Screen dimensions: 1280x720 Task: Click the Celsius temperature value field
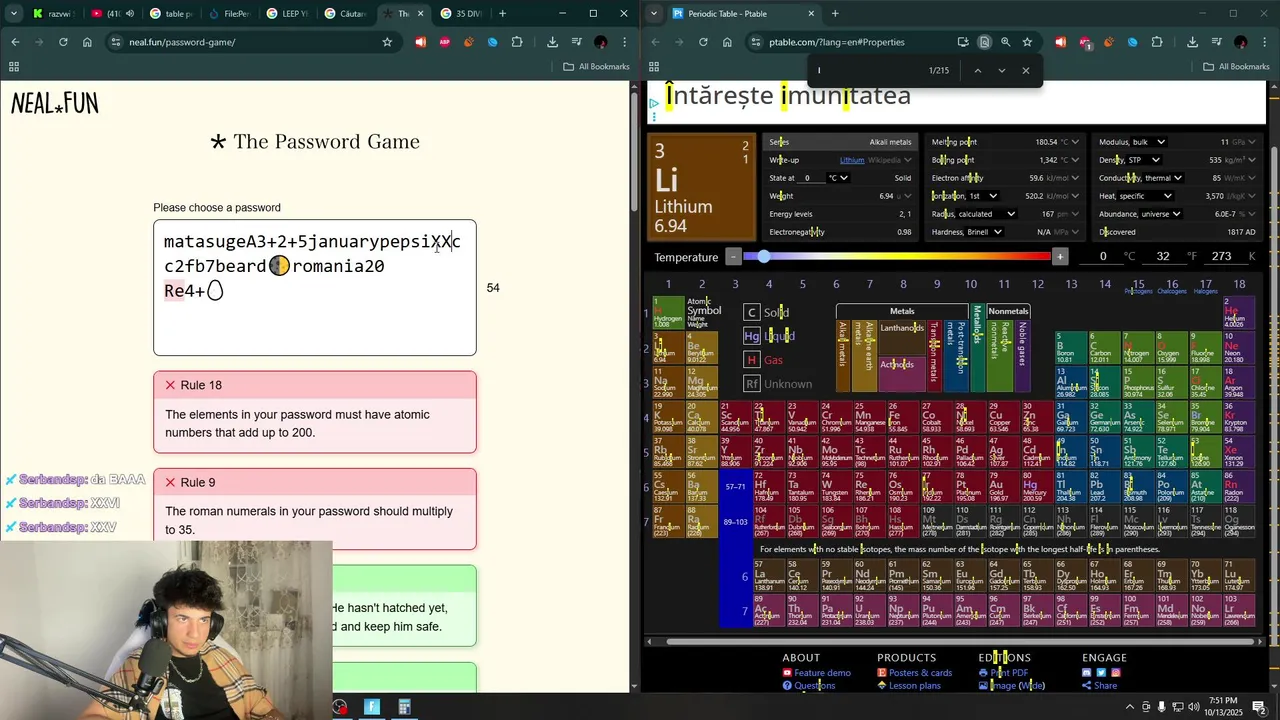[x=1103, y=257]
